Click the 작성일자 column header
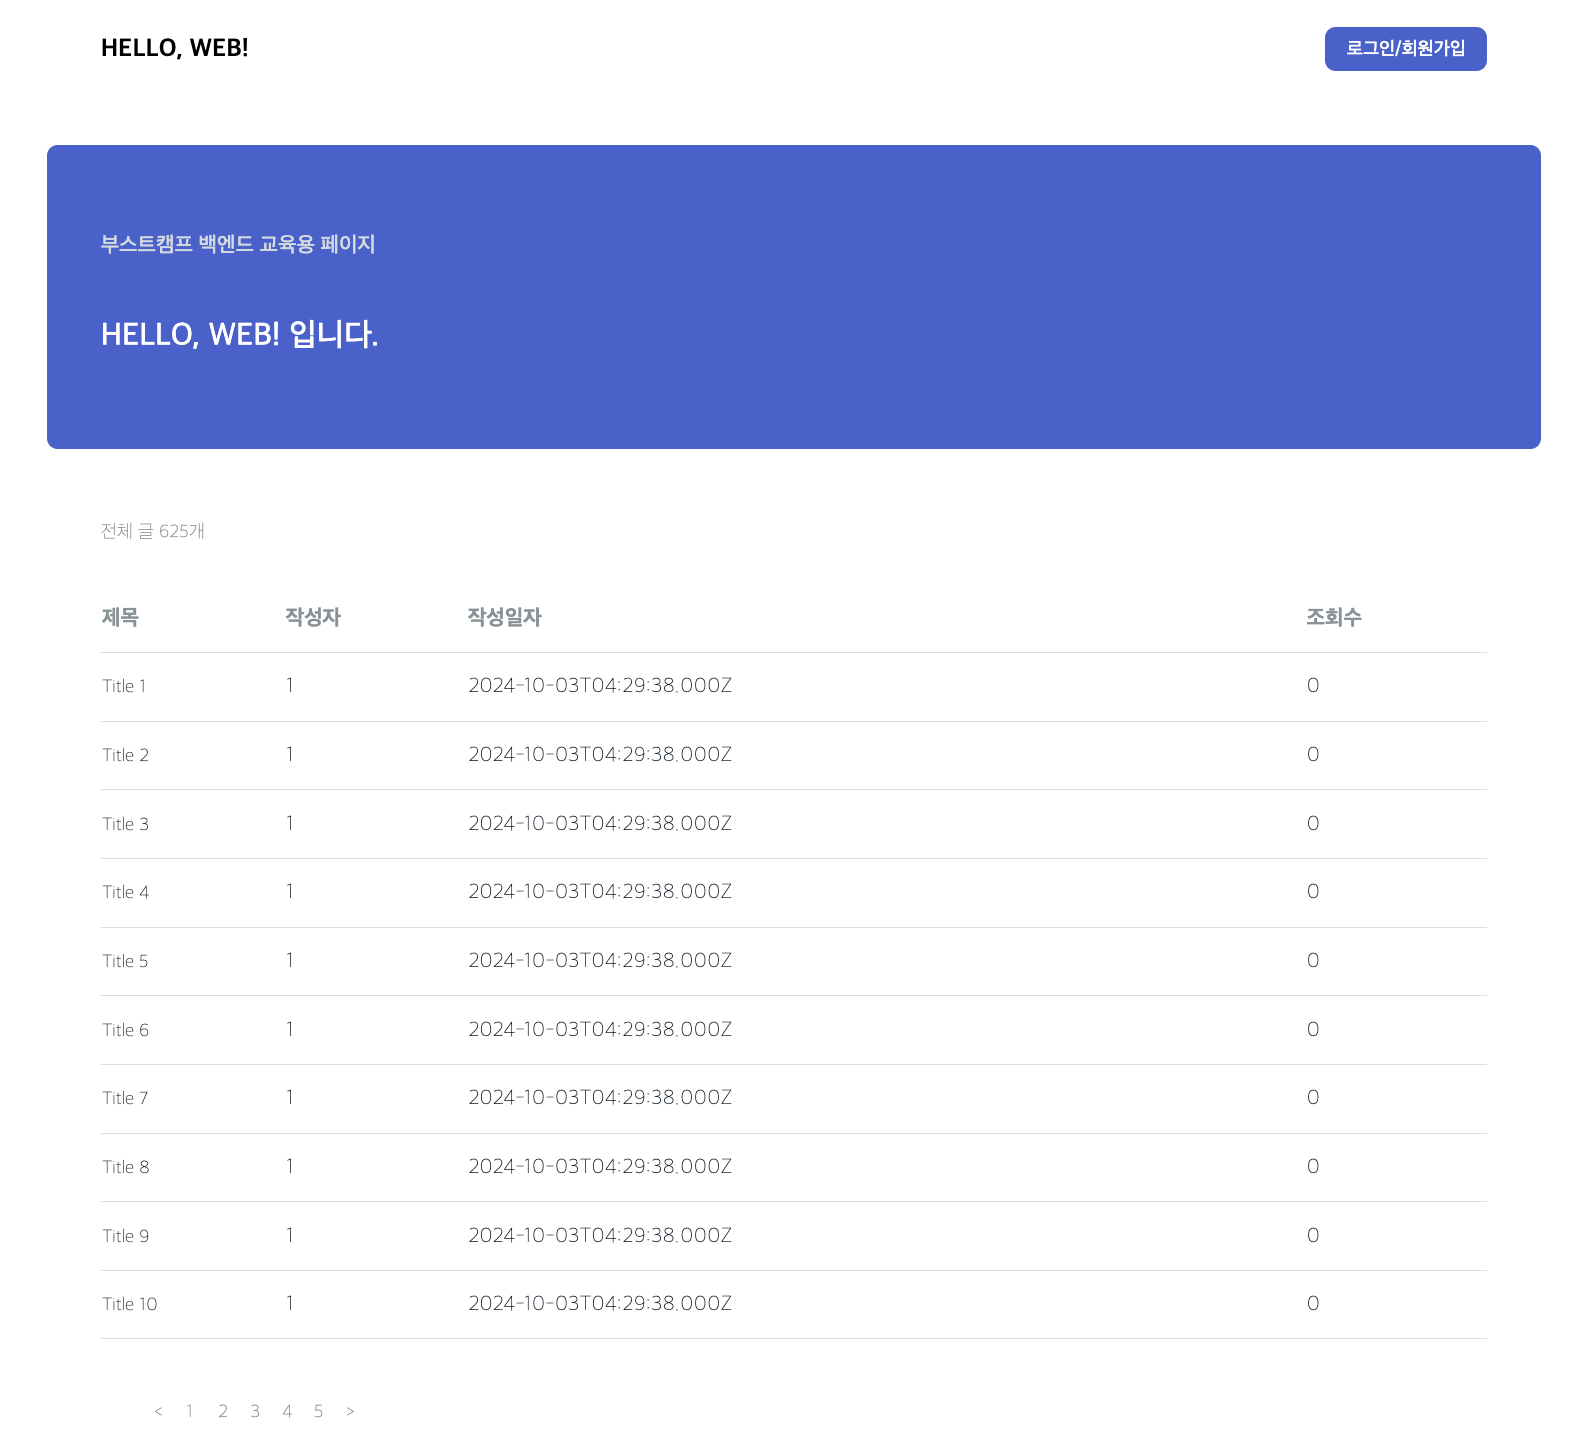This screenshot has width=1592, height=1452. [x=505, y=617]
